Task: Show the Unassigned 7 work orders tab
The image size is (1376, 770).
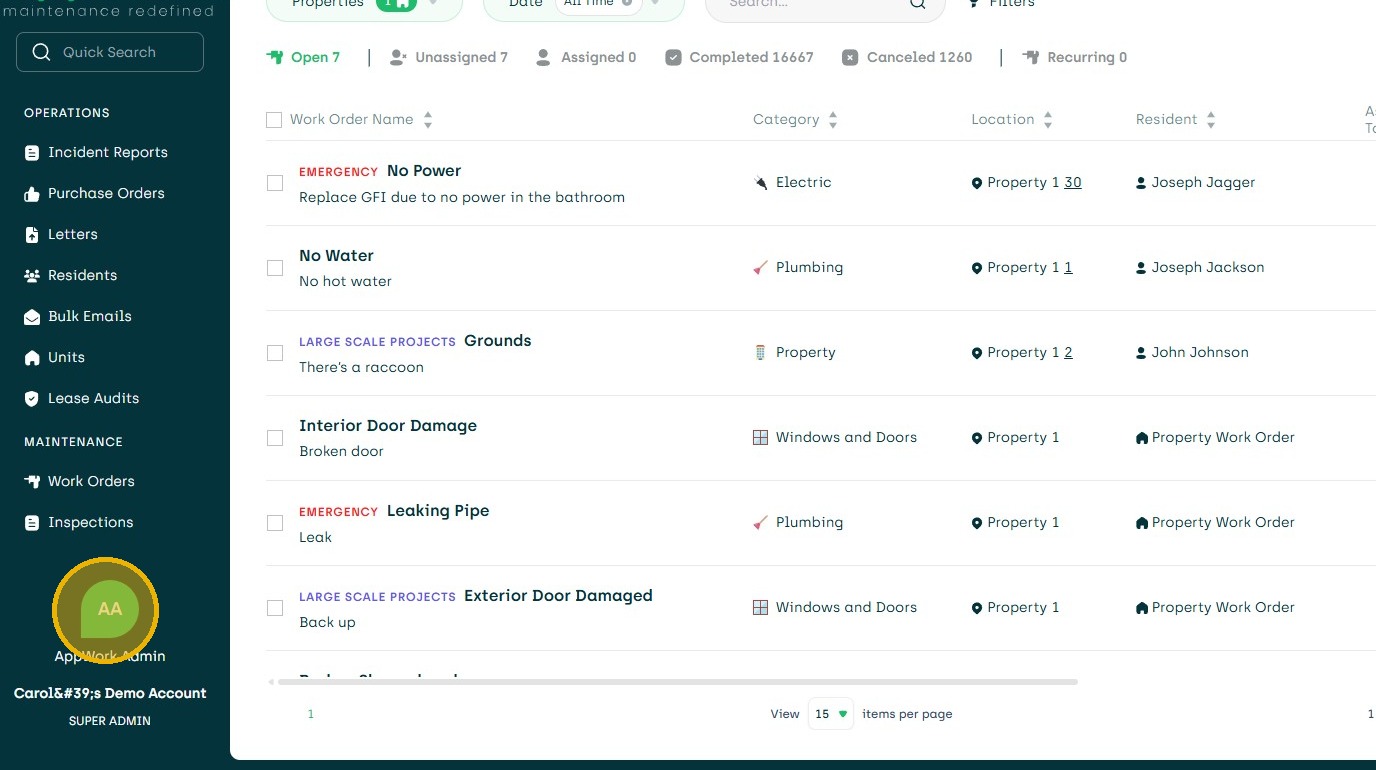Action: point(448,58)
